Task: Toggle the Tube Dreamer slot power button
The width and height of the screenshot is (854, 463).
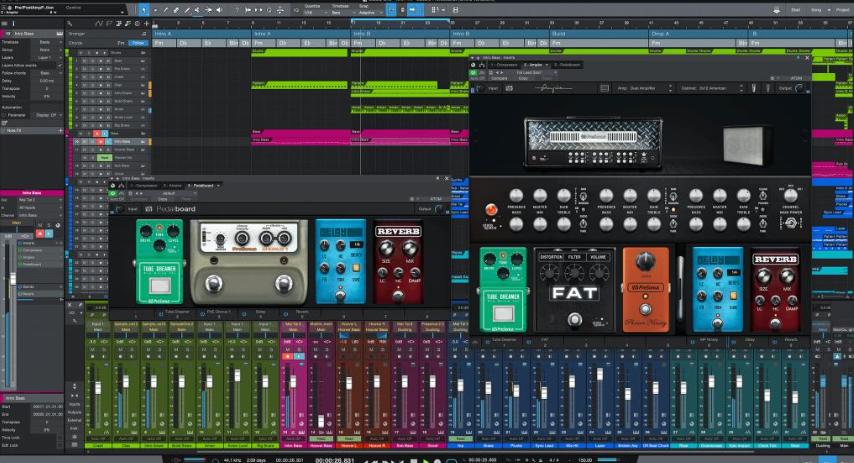Action: coord(161,314)
